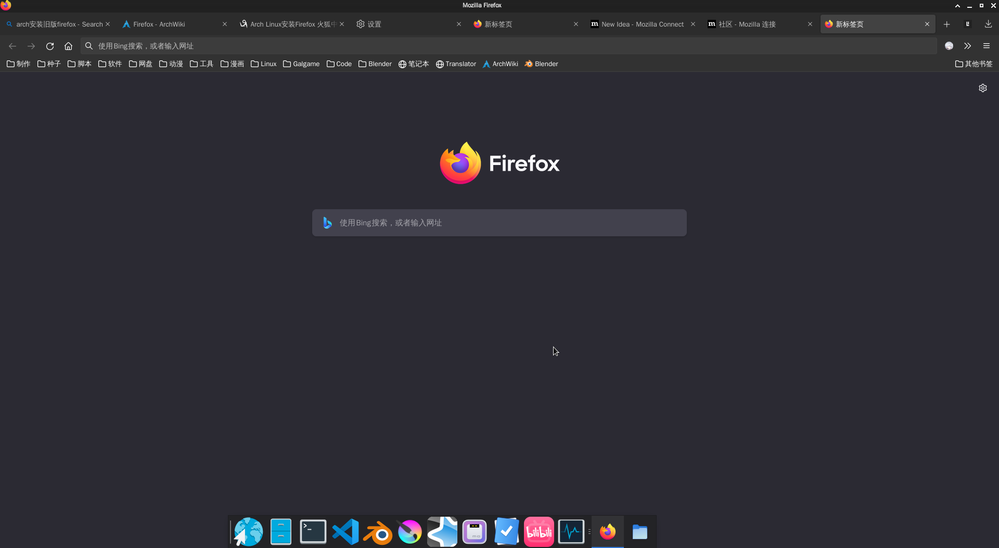Open Blender from the dock
The width and height of the screenshot is (999, 548).
click(378, 532)
